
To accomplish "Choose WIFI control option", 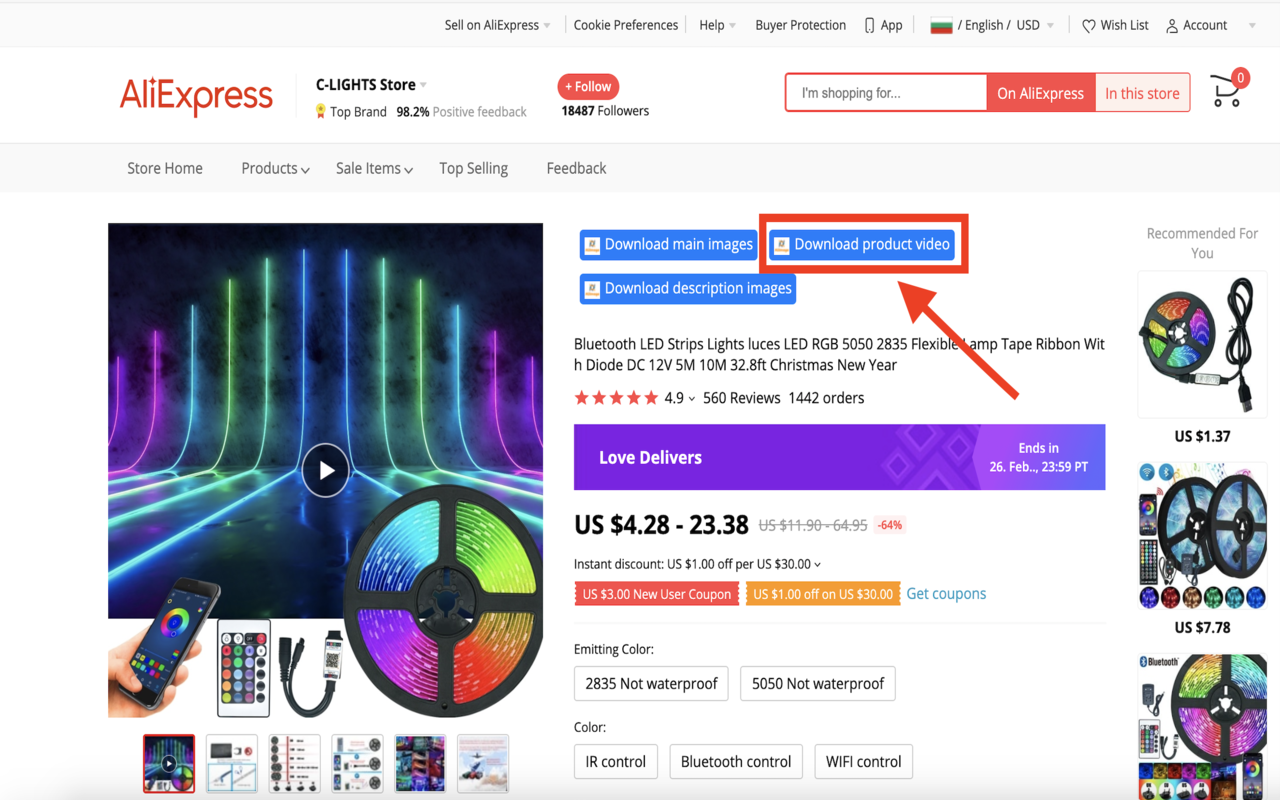I will 864,762.
